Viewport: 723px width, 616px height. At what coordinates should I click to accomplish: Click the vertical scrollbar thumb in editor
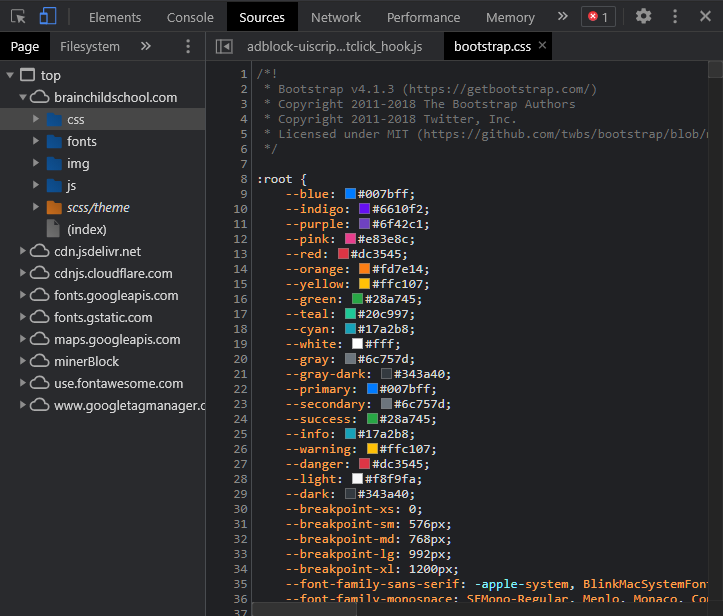pyautogui.click(x=715, y=69)
